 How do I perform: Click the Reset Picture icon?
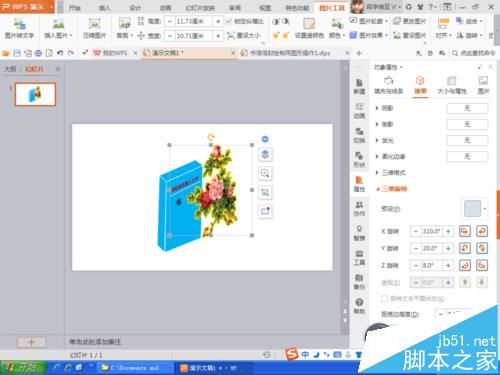point(397,35)
